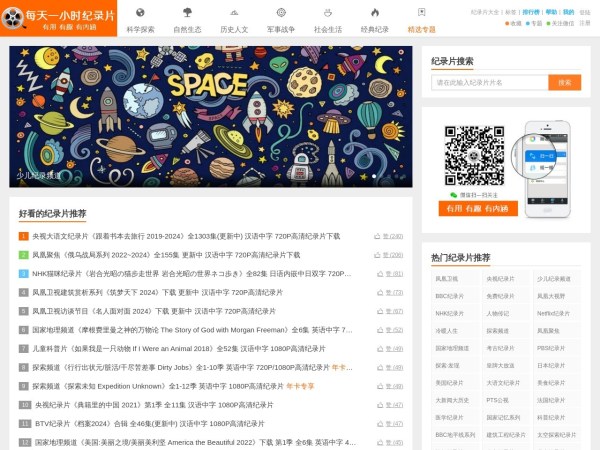Open the 精选专题 highlighted tab
Viewport: 600px width, 450px height.
tap(422, 30)
